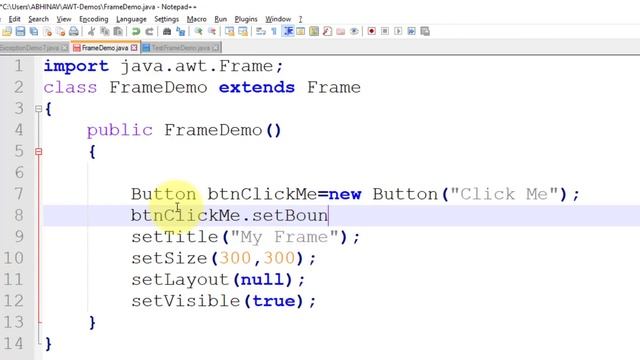Zoom out using the magnifier minus icon

pyautogui.click(x=212, y=31)
